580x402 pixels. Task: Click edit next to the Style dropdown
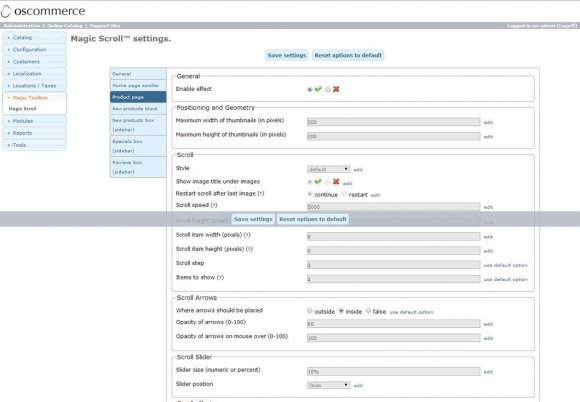point(358,170)
